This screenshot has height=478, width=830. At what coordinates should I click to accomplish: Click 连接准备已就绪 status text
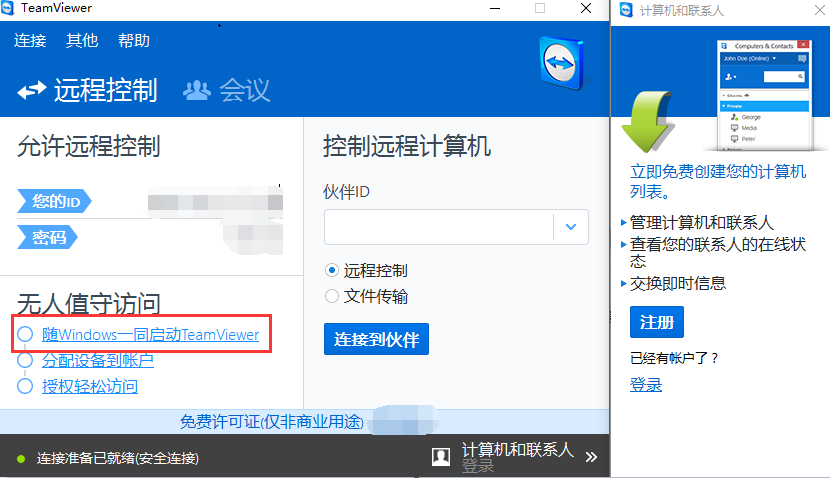tap(118, 458)
